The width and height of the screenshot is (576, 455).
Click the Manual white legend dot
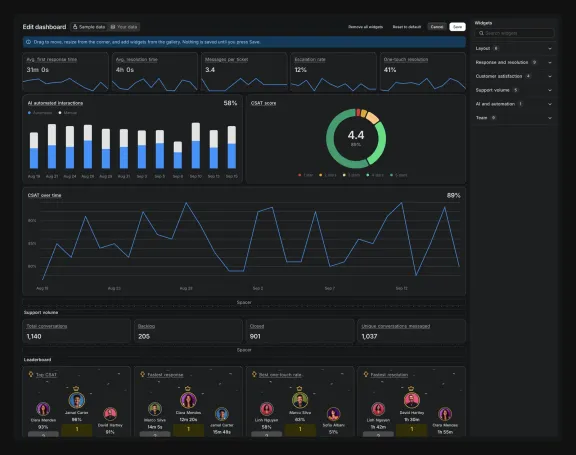click(x=60, y=113)
